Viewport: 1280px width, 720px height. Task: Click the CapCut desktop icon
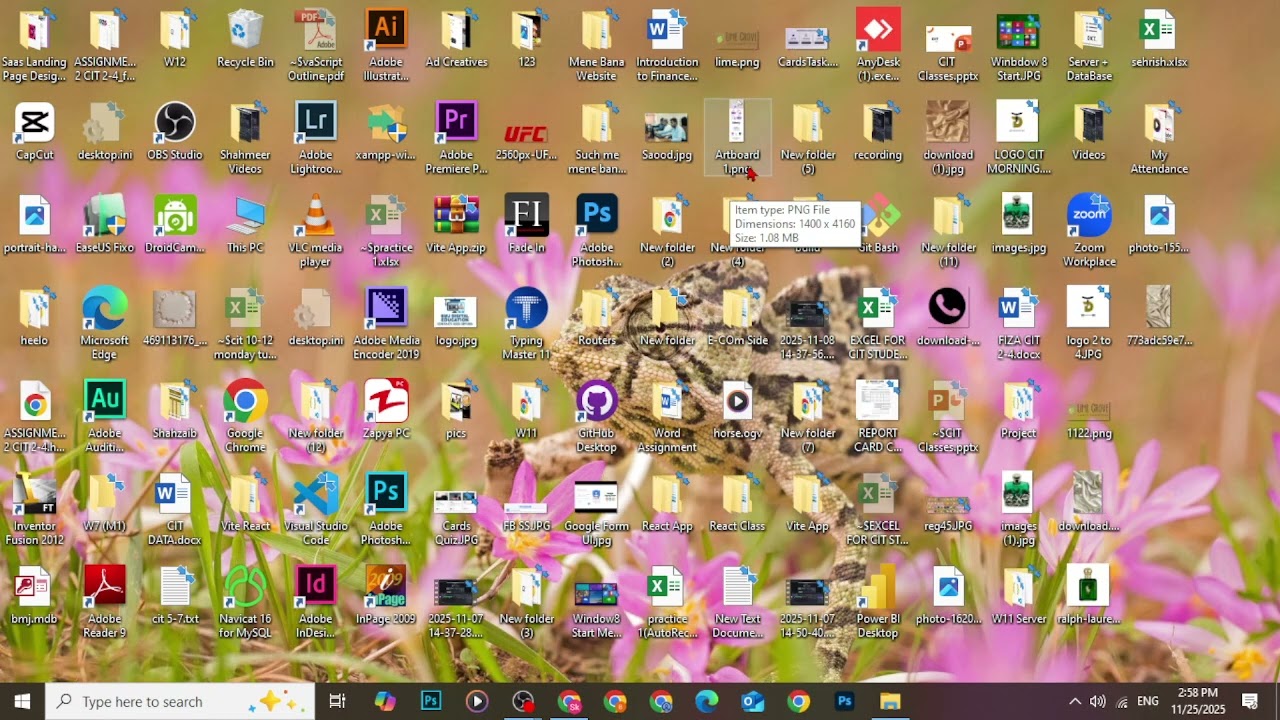[35, 132]
